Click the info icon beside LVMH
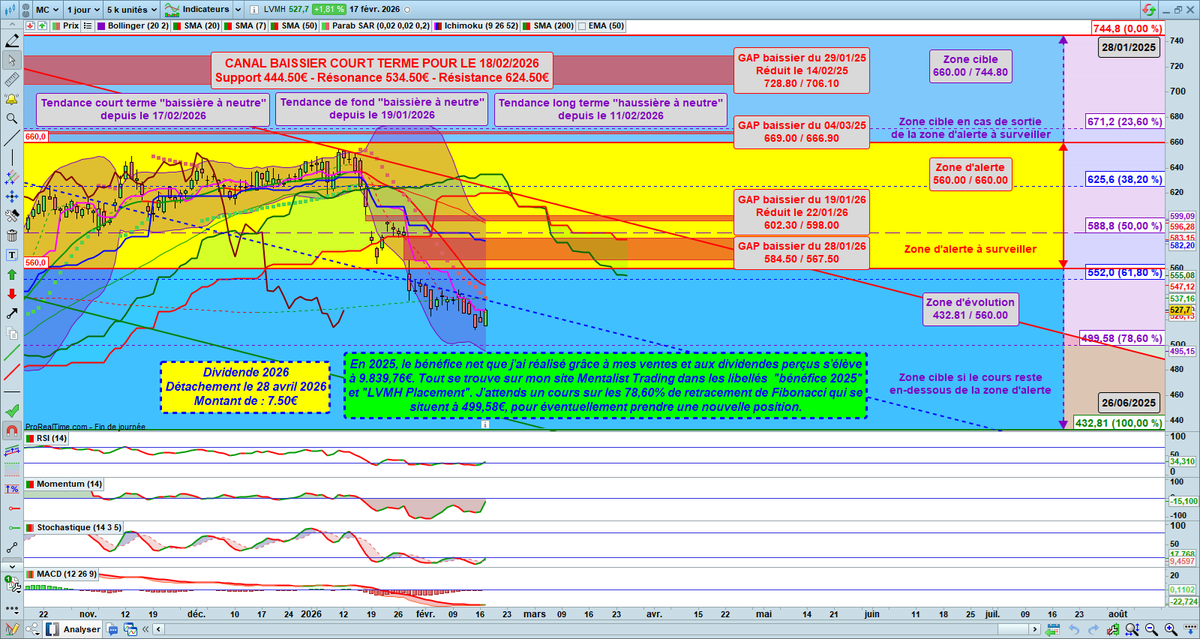The width and height of the screenshot is (1200, 639). 254,9
